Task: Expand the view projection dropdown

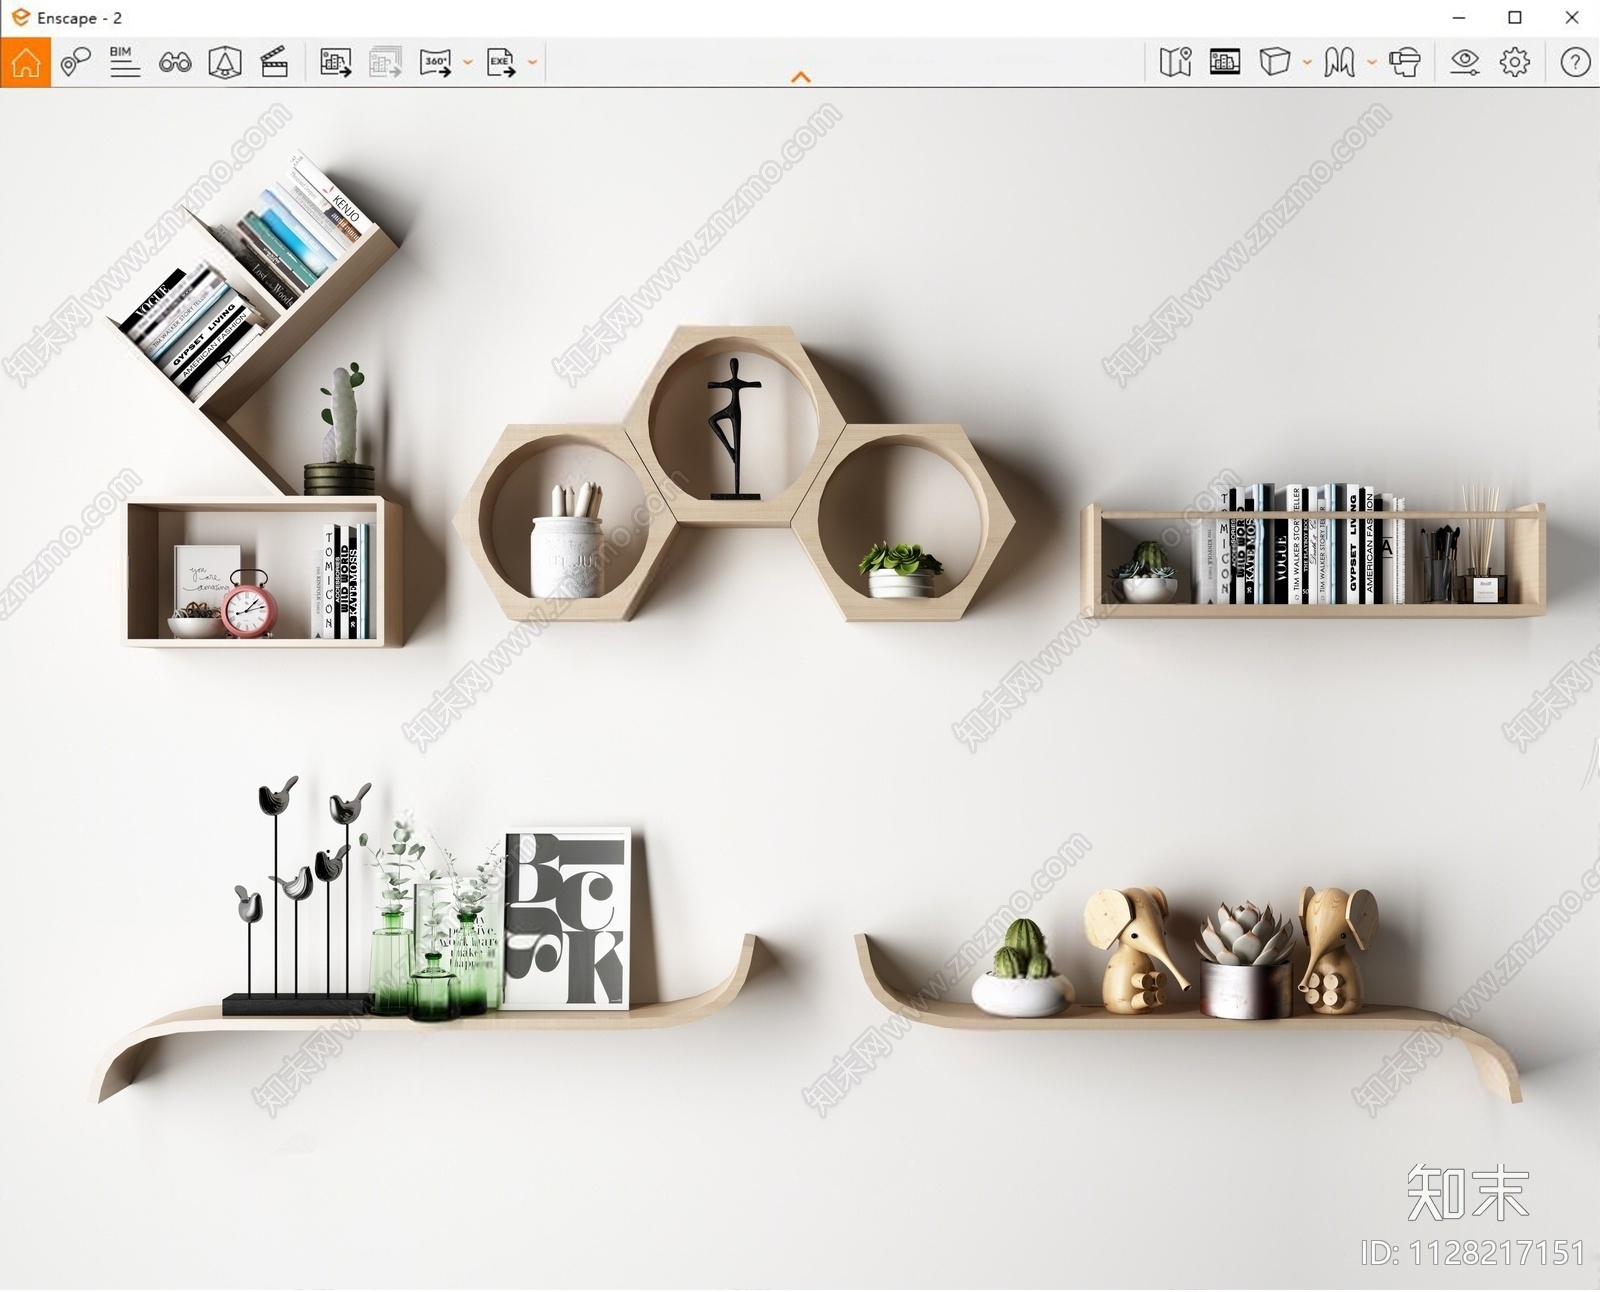Action: [x=1307, y=62]
